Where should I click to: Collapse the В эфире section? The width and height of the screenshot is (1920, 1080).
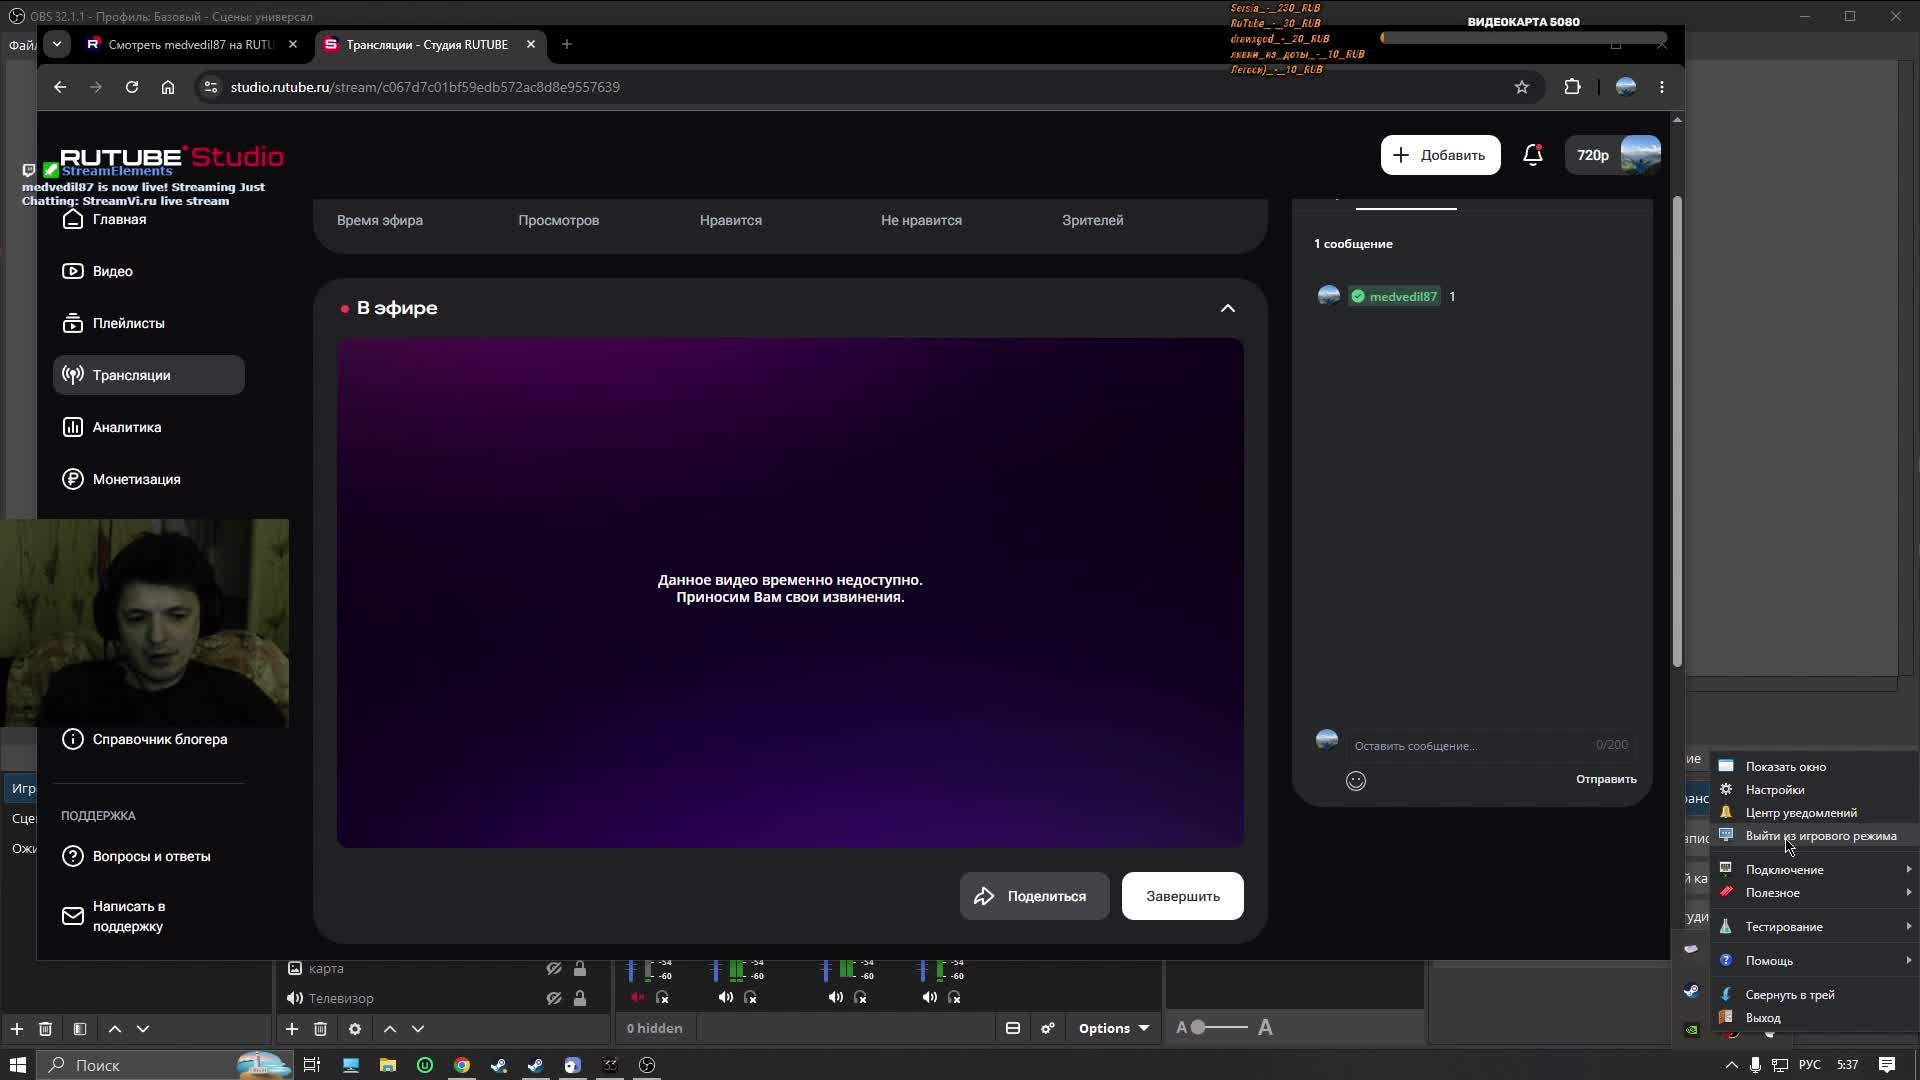1228,308
